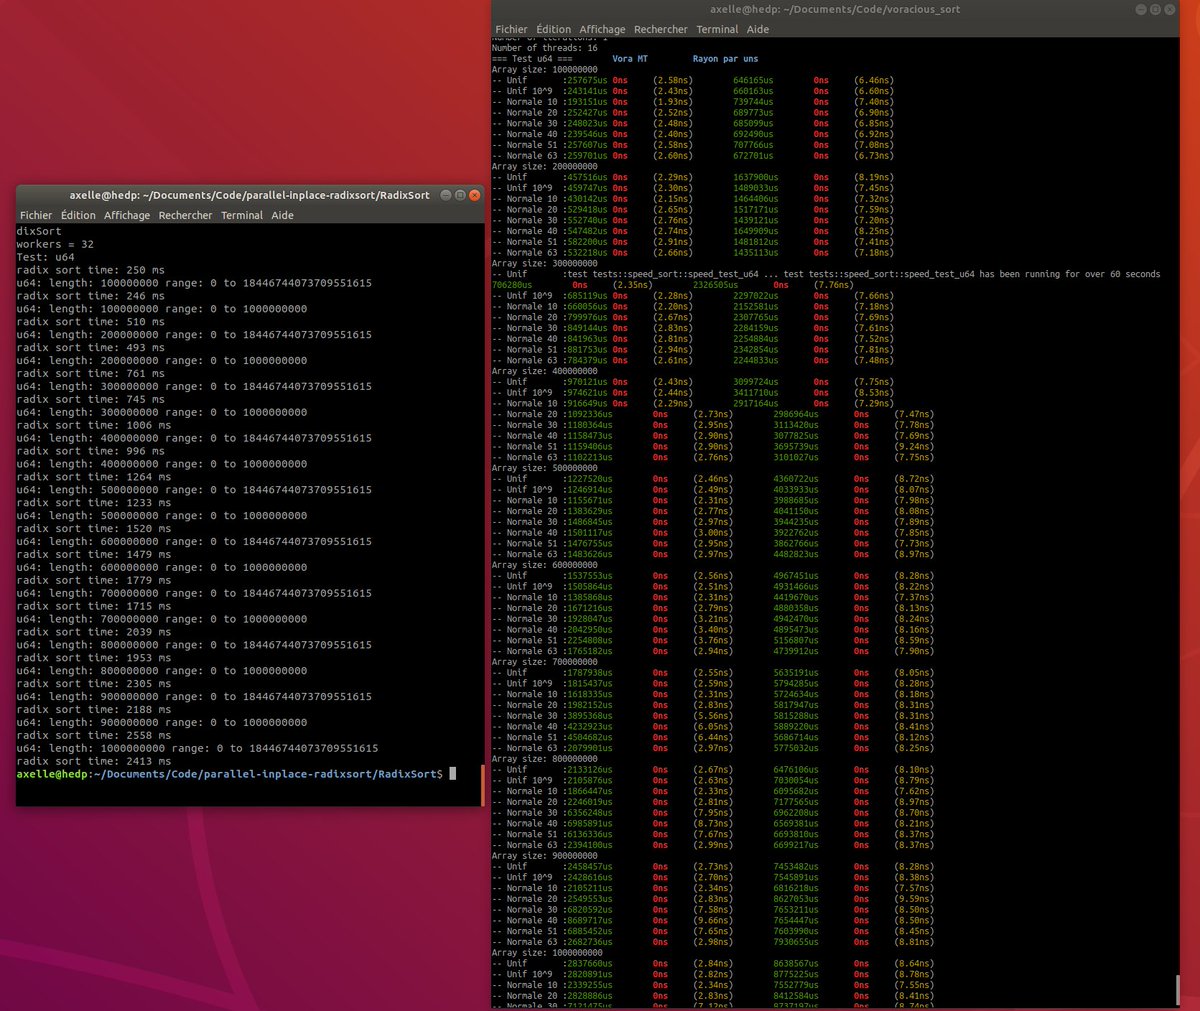Open the Rechercher menu in the voracious_sort terminal
This screenshot has height=1011, width=1200.
661,29
